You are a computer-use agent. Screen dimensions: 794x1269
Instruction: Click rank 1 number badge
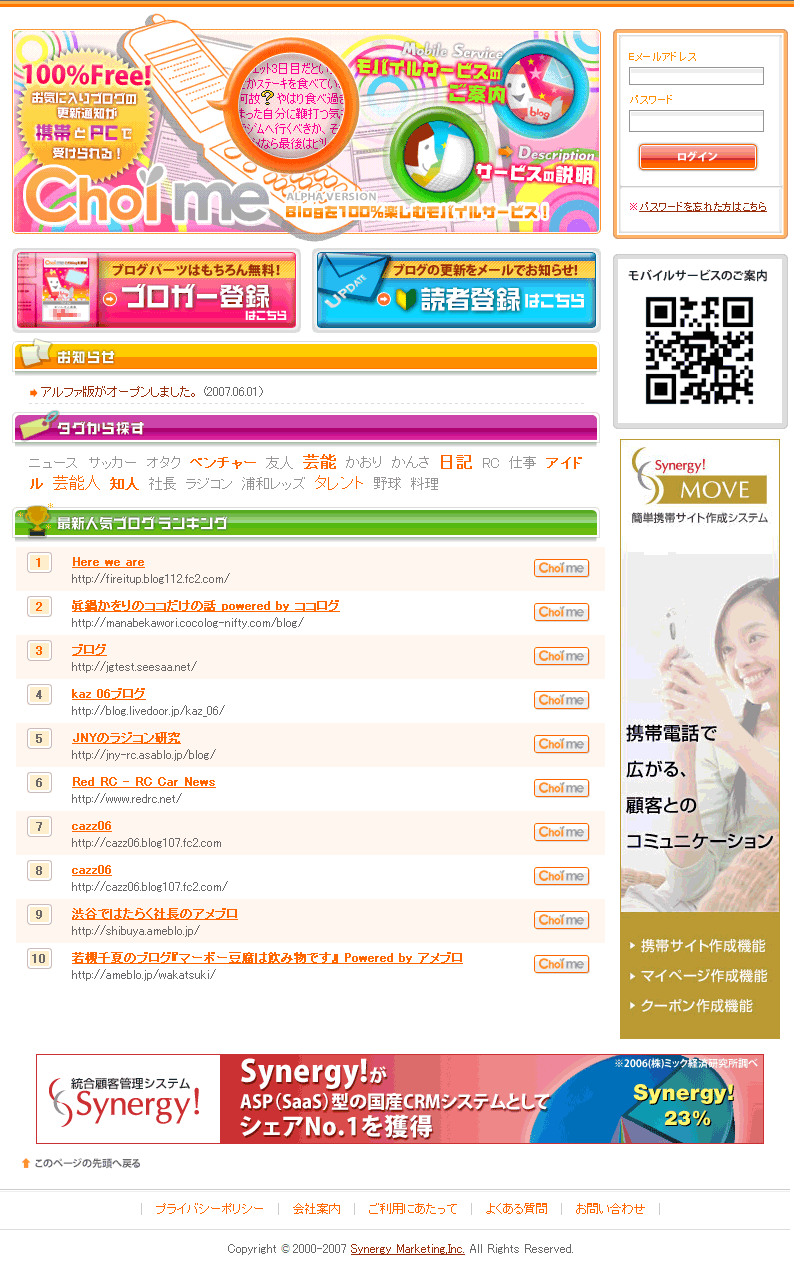pos(39,562)
